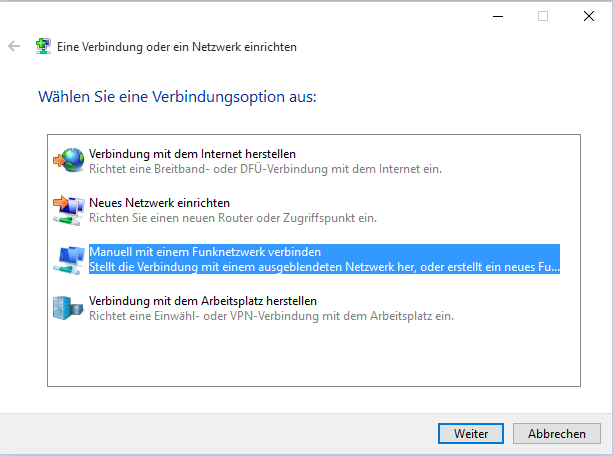This screenshot has width=613, height=456.
Task: Click the greyed-out maximize window button
Action: [x=543, y=15]
